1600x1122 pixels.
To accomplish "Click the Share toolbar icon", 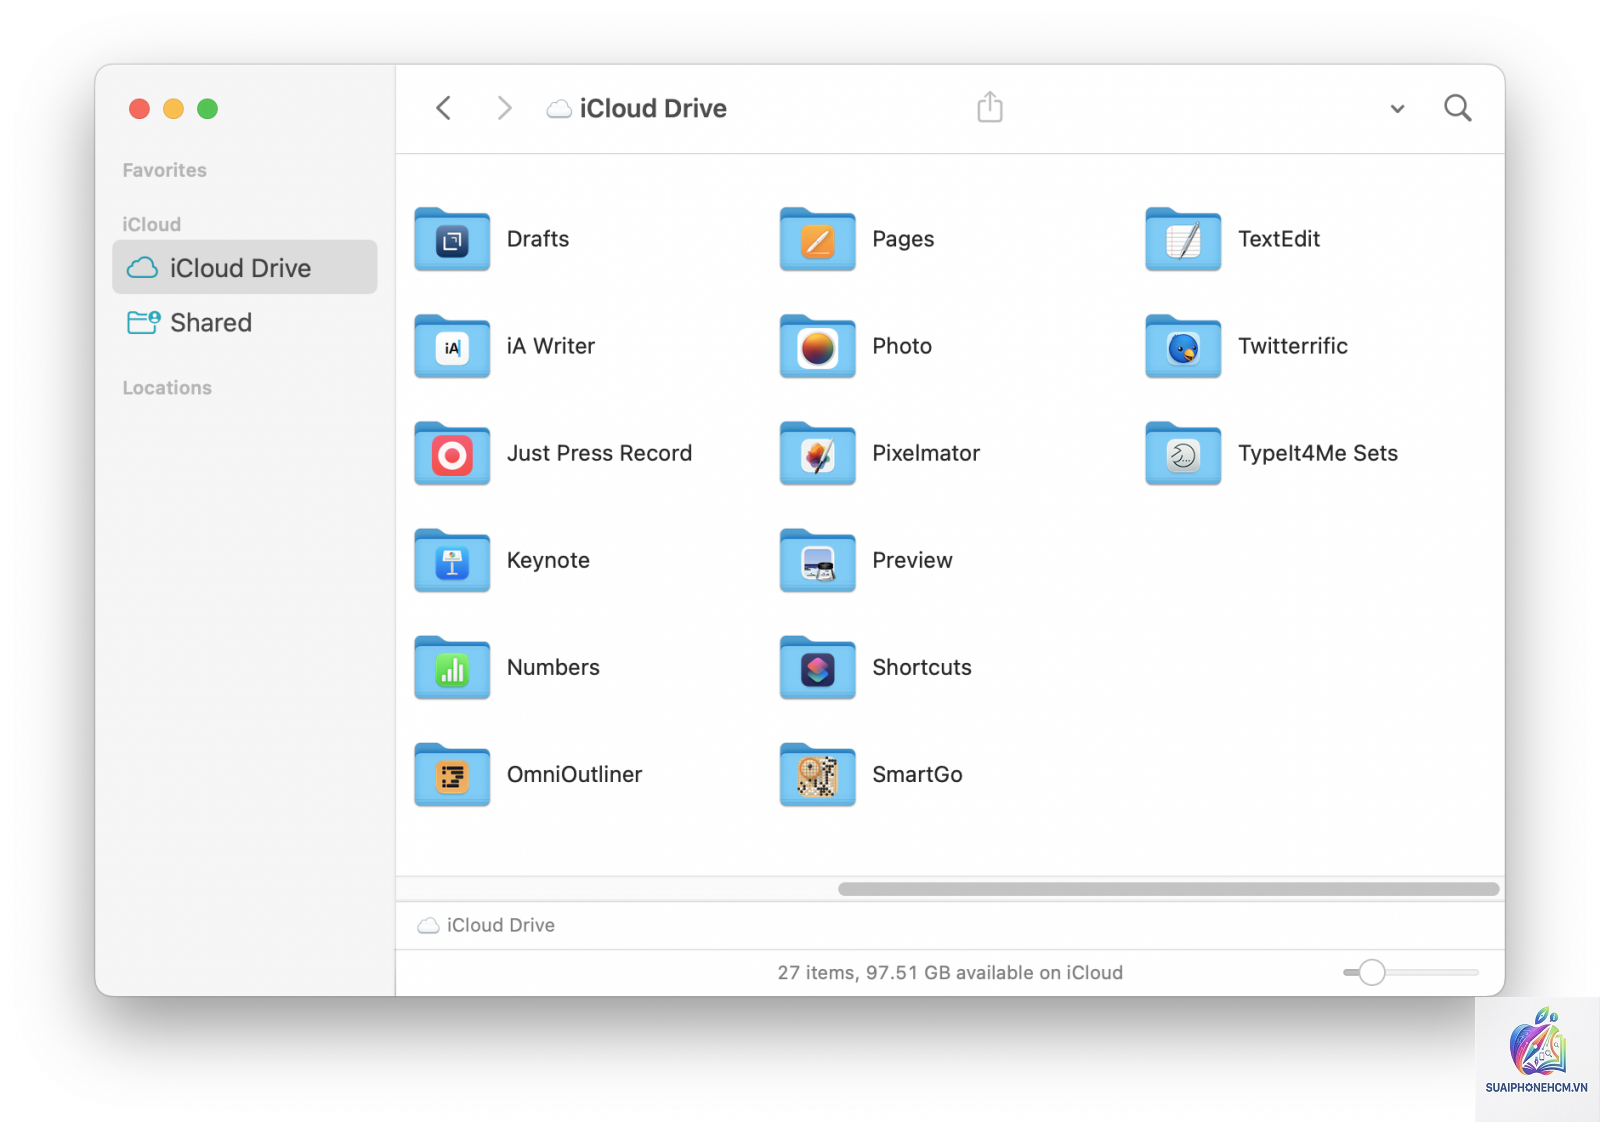I will point(990,107).
